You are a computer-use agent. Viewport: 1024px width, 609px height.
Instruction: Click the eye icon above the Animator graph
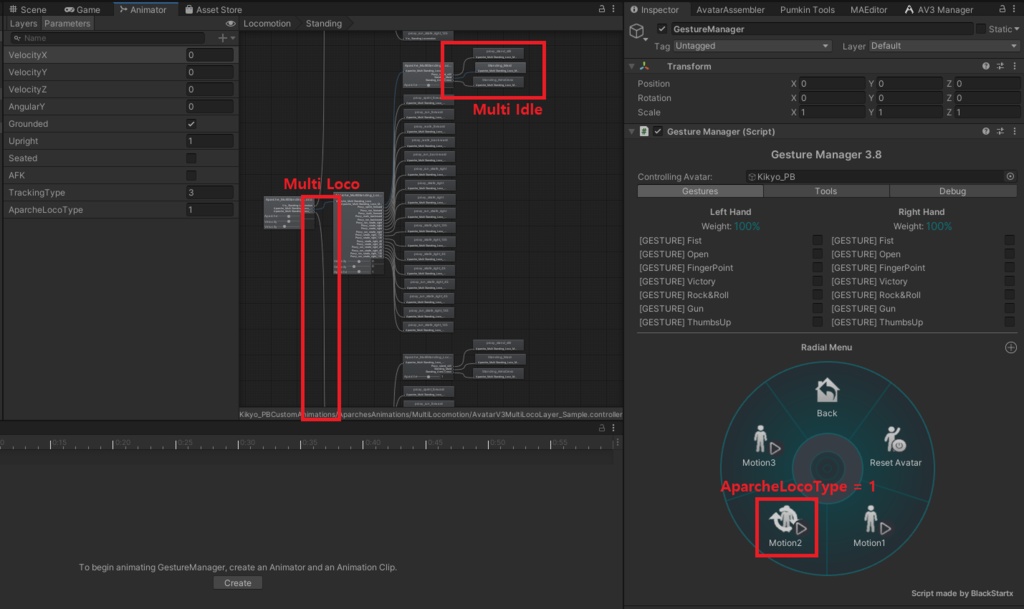[231, 23]
